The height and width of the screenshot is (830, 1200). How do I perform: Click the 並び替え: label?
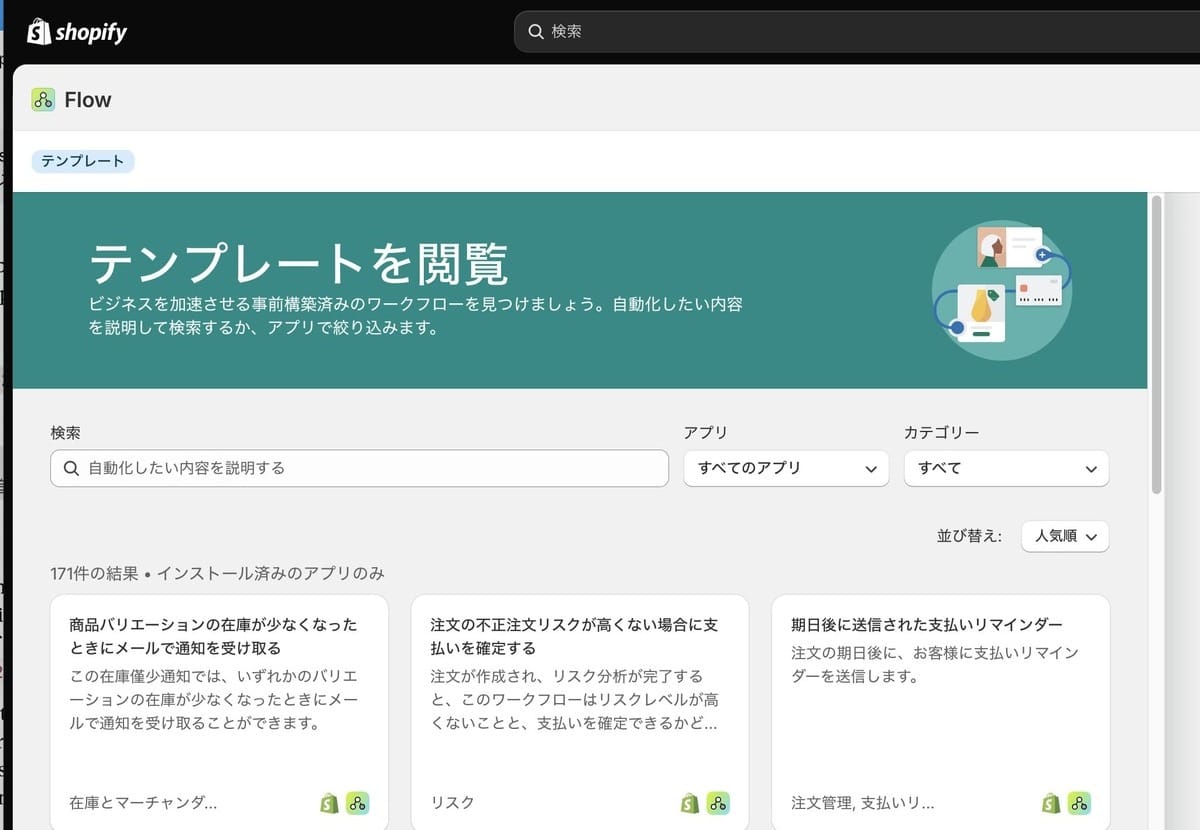pos(969,536)
